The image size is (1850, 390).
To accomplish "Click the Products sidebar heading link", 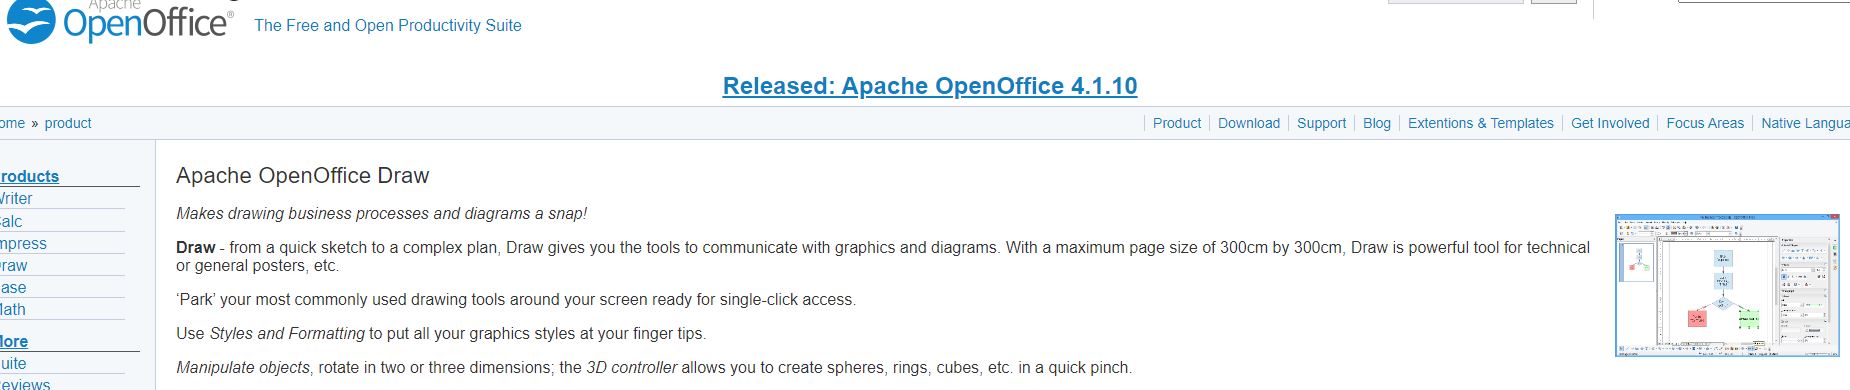I will [x=28, y=176].
